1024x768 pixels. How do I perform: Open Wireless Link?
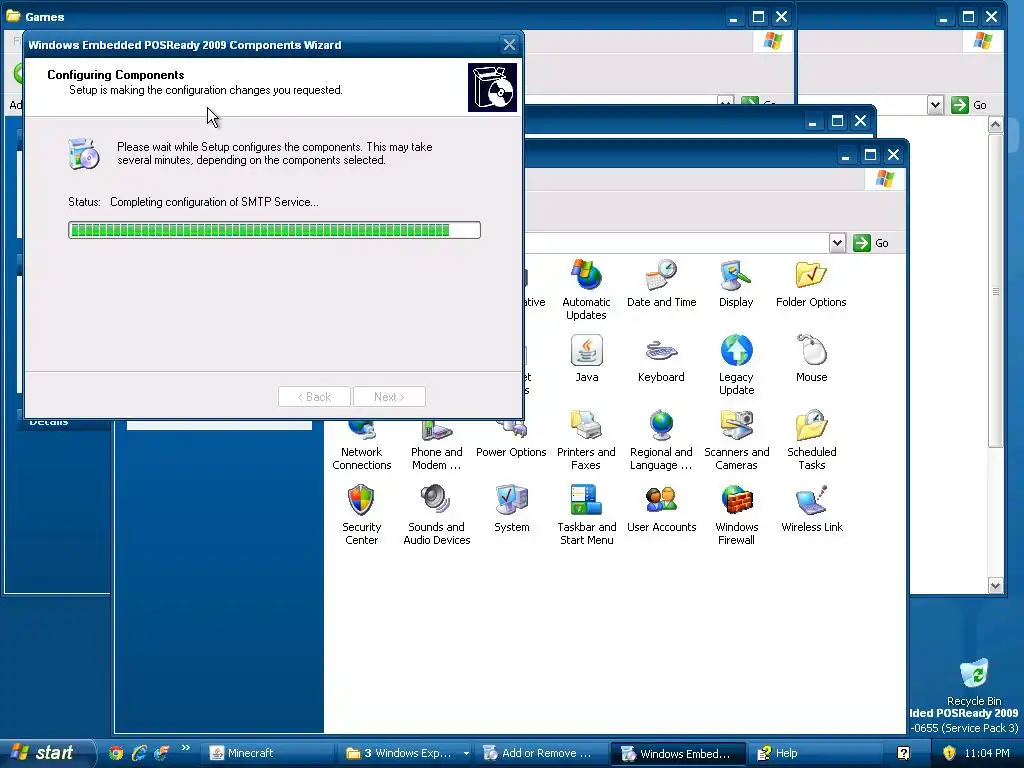pyautogui.click(x=811, y=509)
